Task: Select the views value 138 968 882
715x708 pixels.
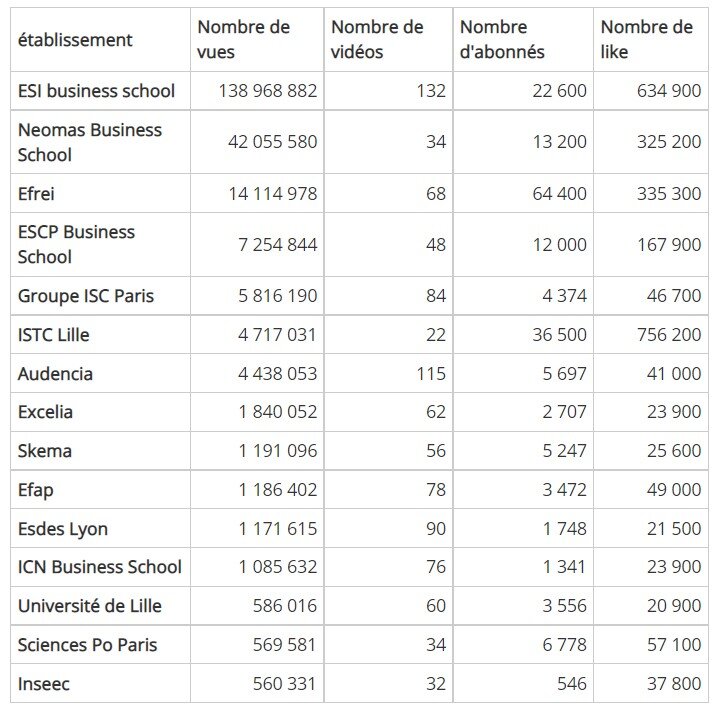Action: click(x=268, y=91)
